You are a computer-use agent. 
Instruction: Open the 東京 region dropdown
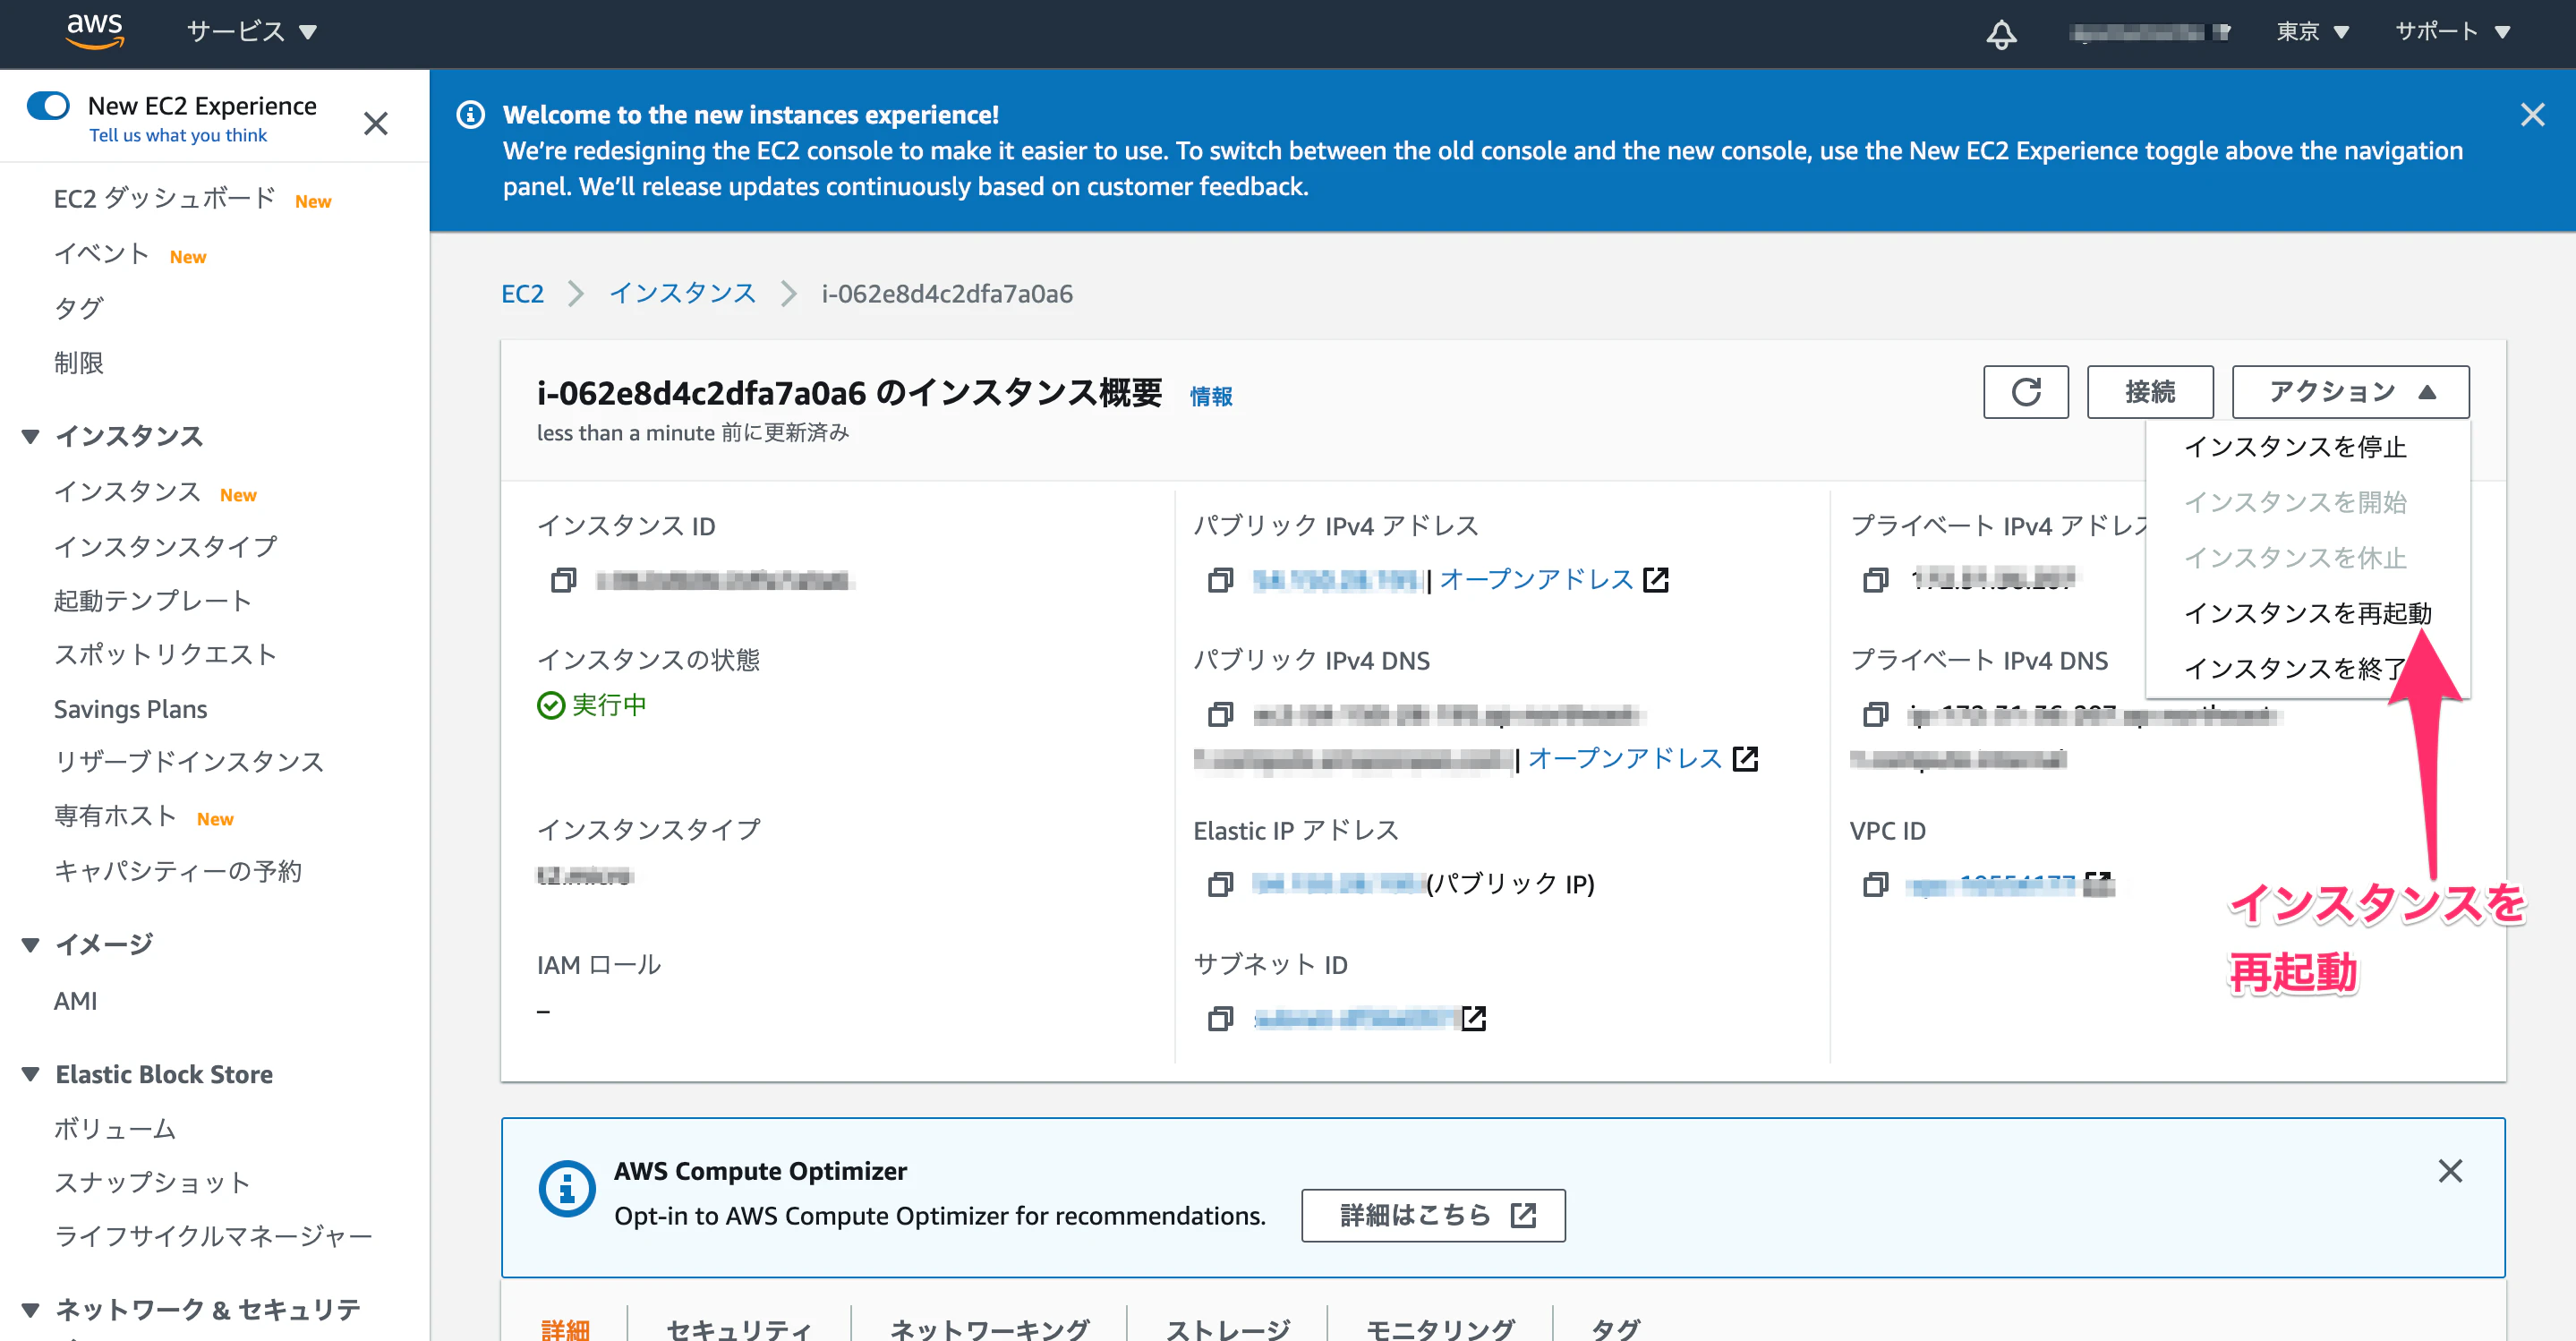(x=2312, y=32)
